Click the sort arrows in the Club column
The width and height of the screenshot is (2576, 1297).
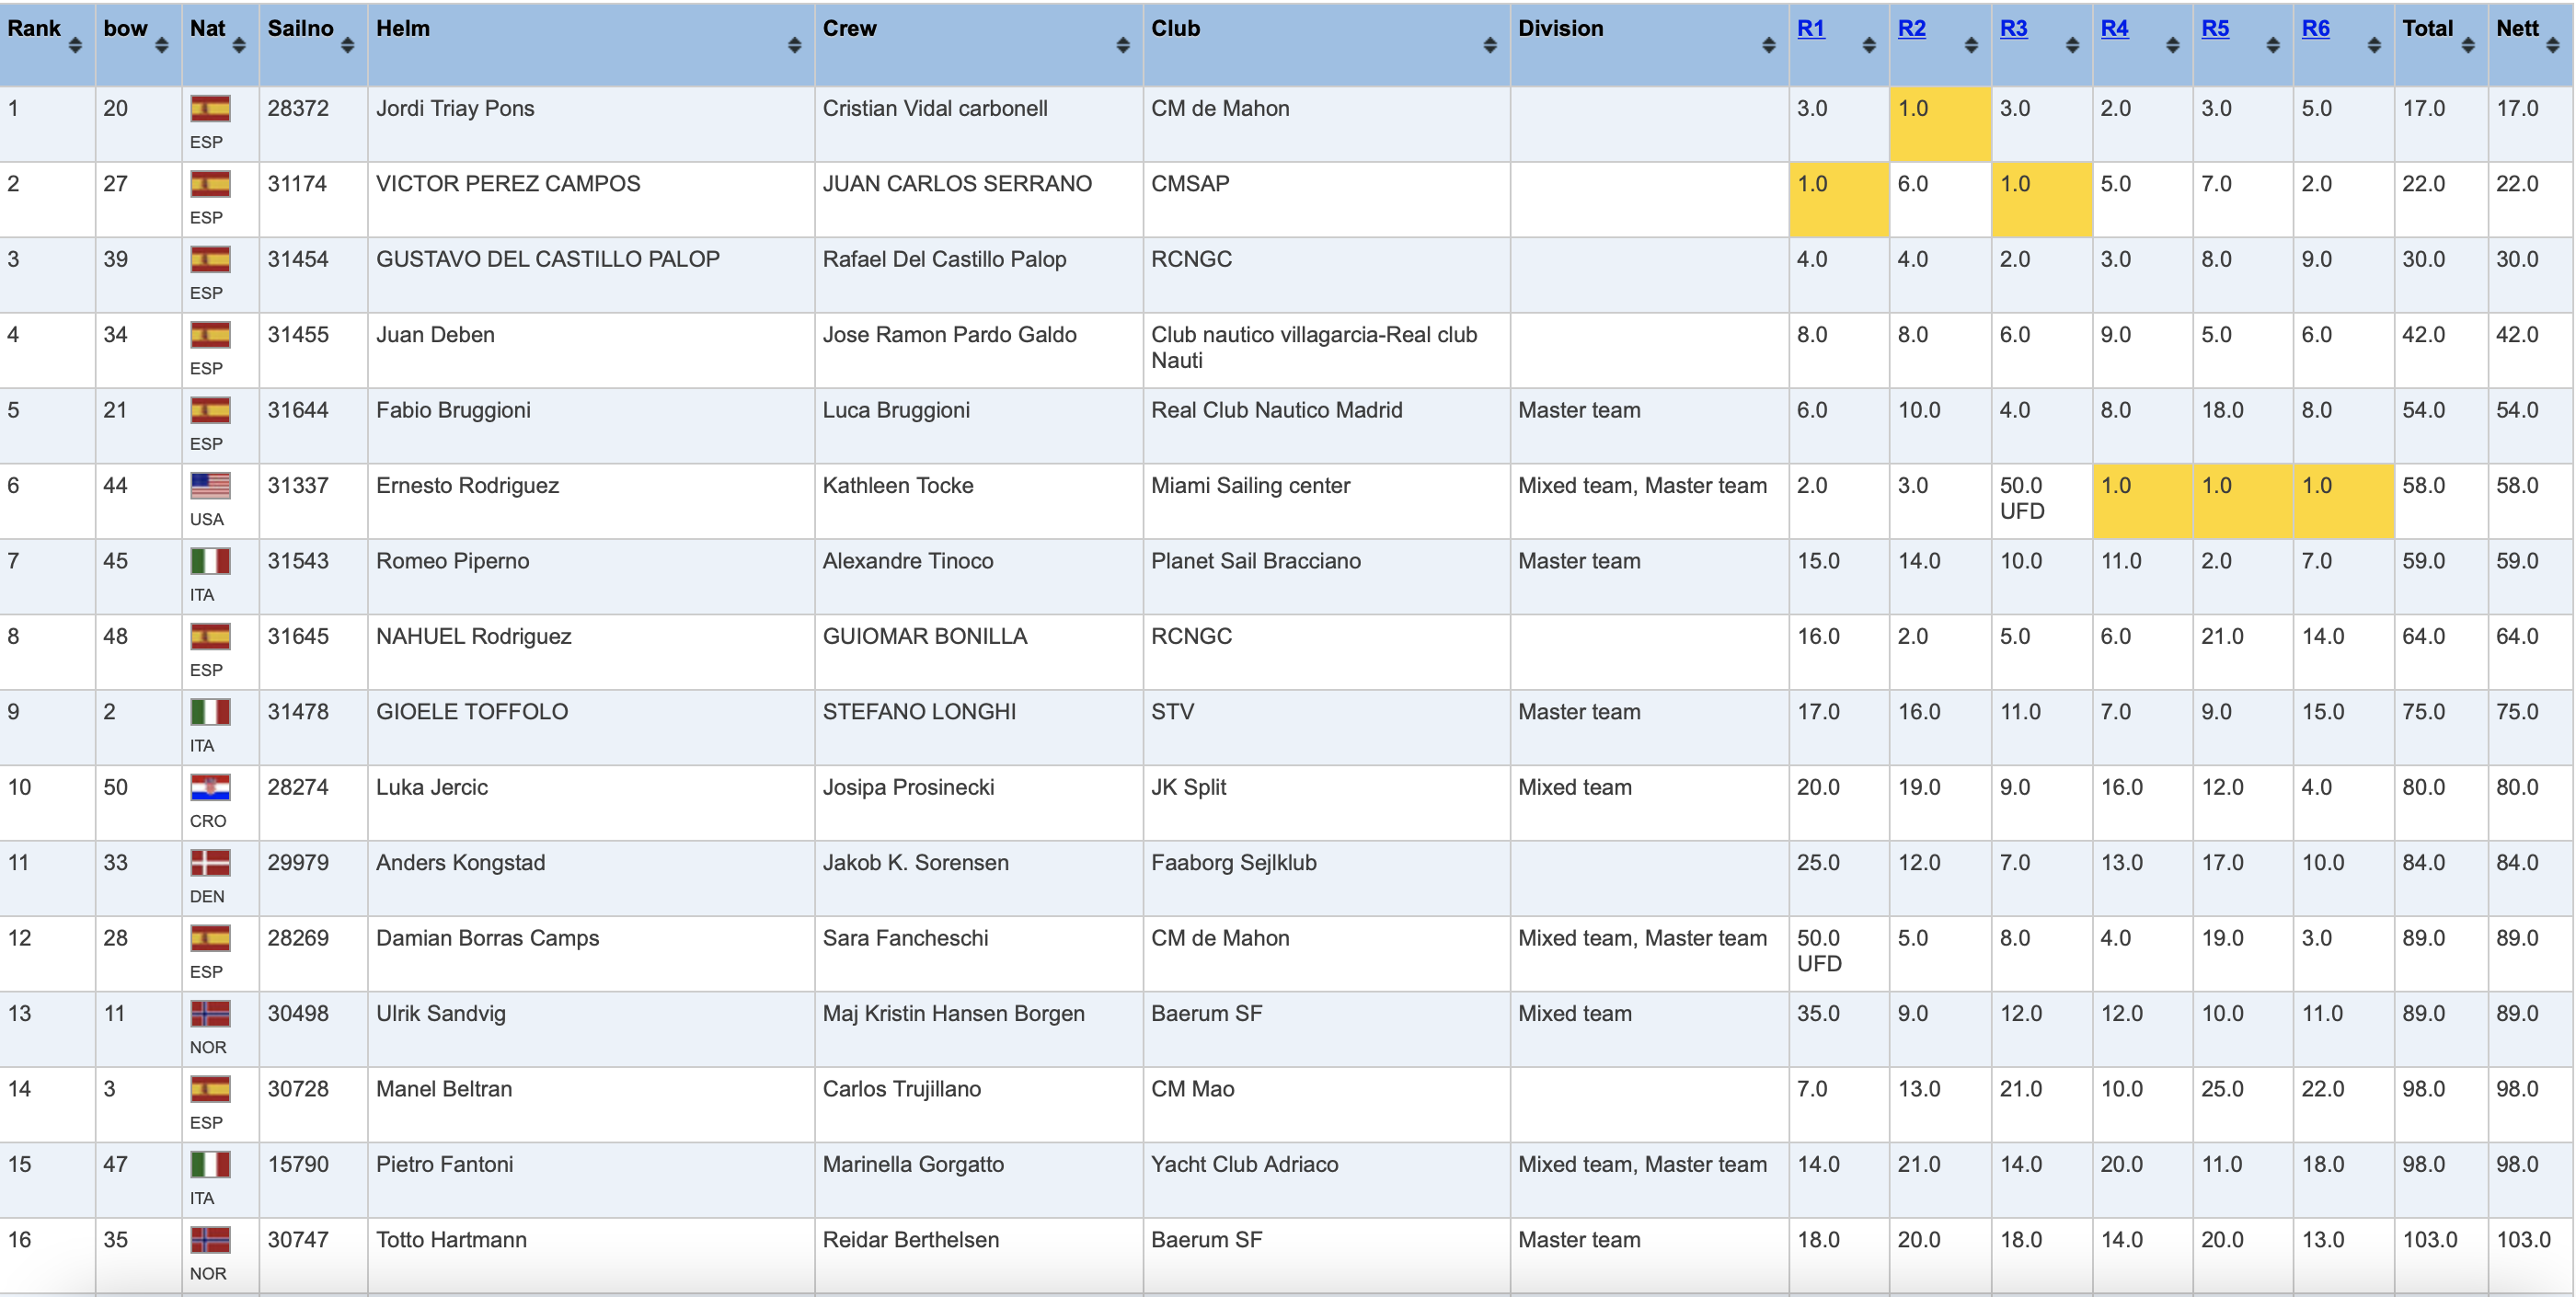(1490, 45)
